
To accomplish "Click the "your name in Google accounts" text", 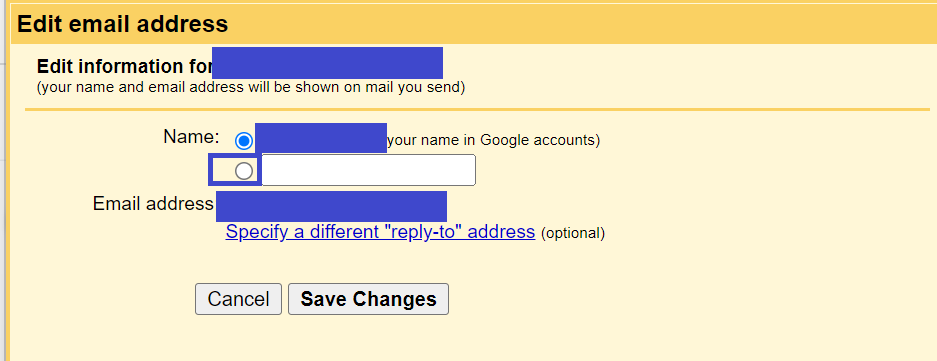I will coord(494,140).
